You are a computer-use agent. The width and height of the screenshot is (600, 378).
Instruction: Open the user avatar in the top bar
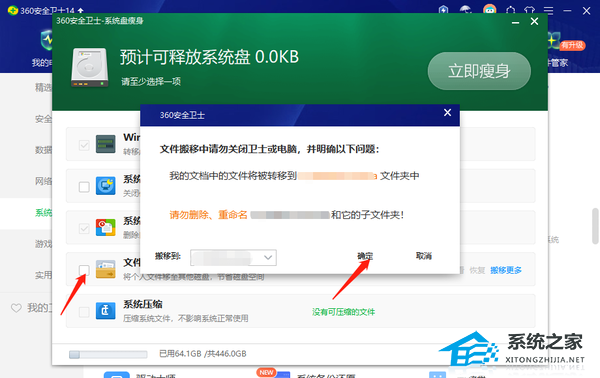tap(489, 9)
